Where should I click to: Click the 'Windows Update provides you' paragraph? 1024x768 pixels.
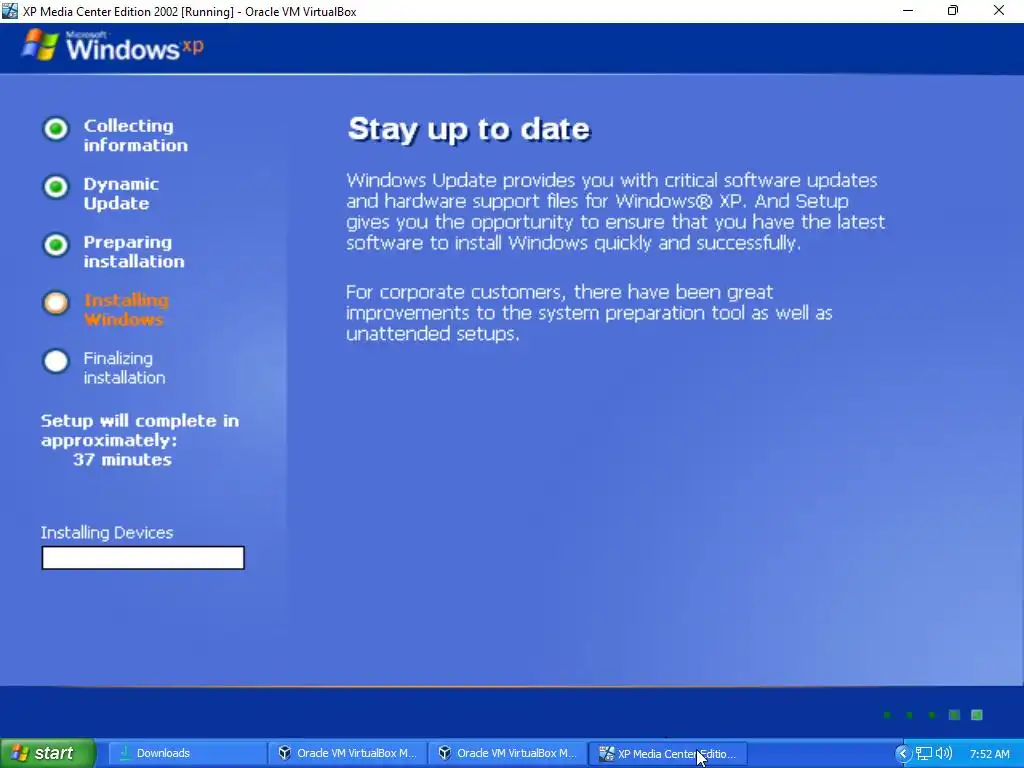(x=616, y=212)
